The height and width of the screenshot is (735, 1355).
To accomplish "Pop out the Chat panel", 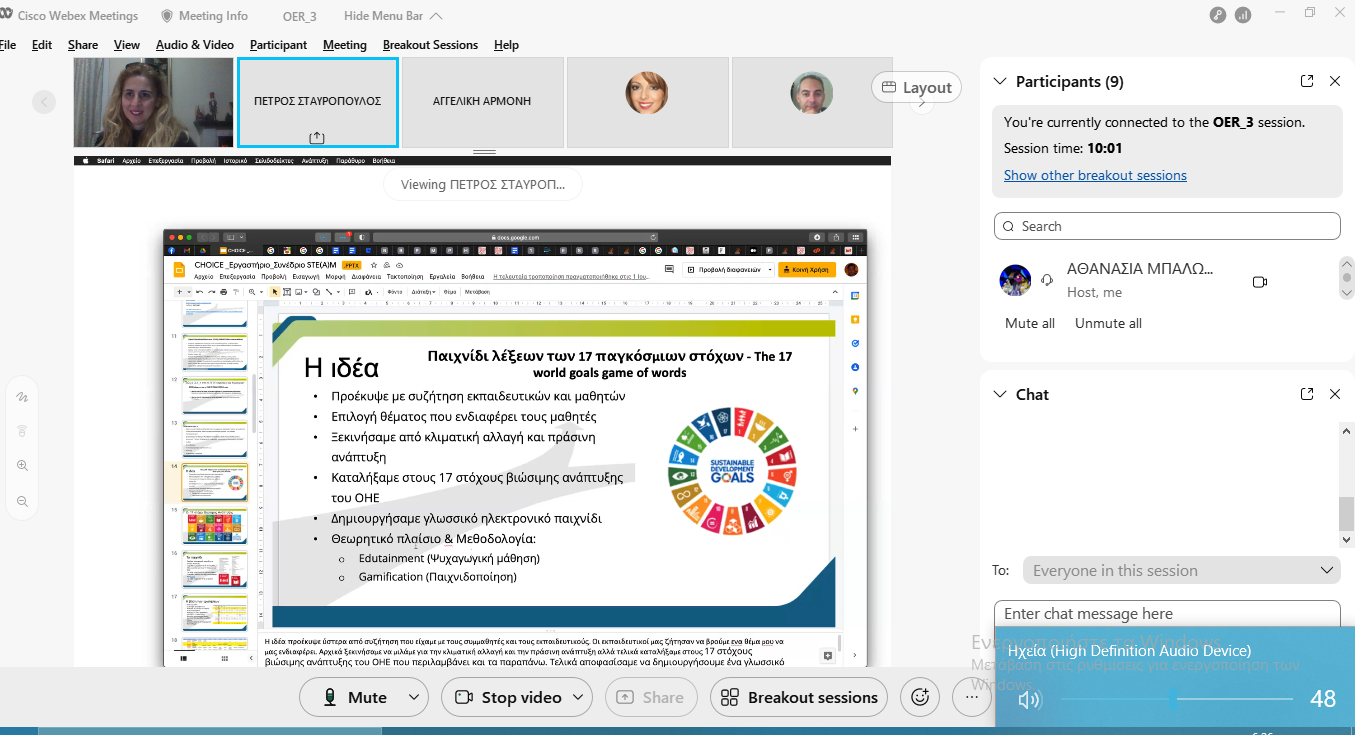I will tap(1306, 395).
